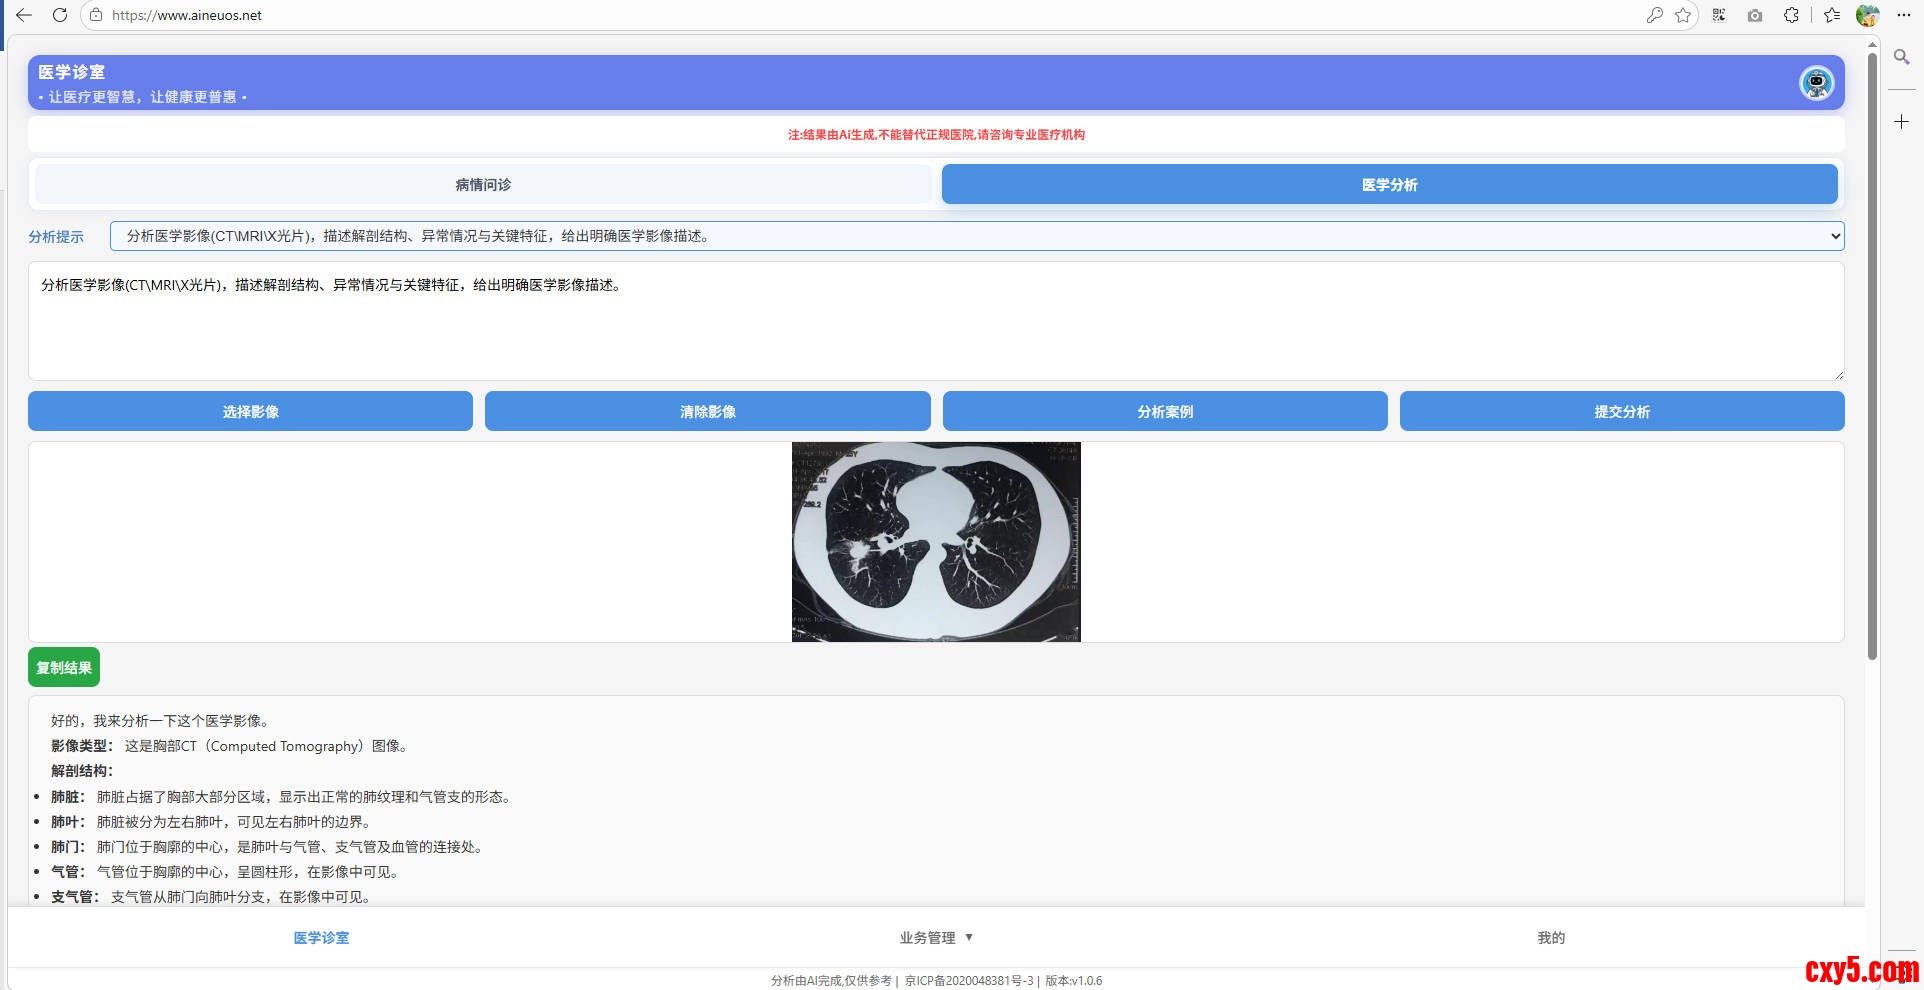Bookmark this page with the star icon
Screen dimensions: 1924x990
[x=1683, y=15]
